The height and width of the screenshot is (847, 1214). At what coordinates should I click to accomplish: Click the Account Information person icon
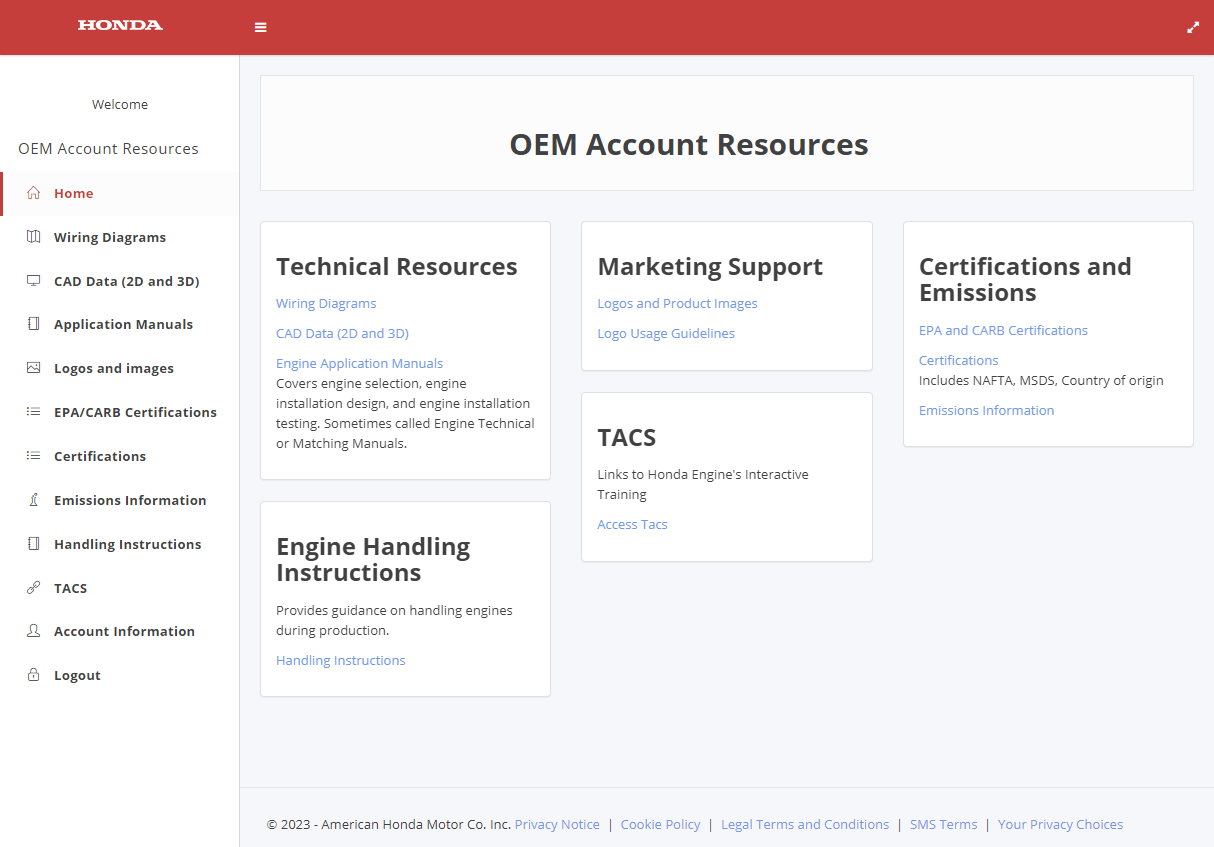(x=34, y=631)
